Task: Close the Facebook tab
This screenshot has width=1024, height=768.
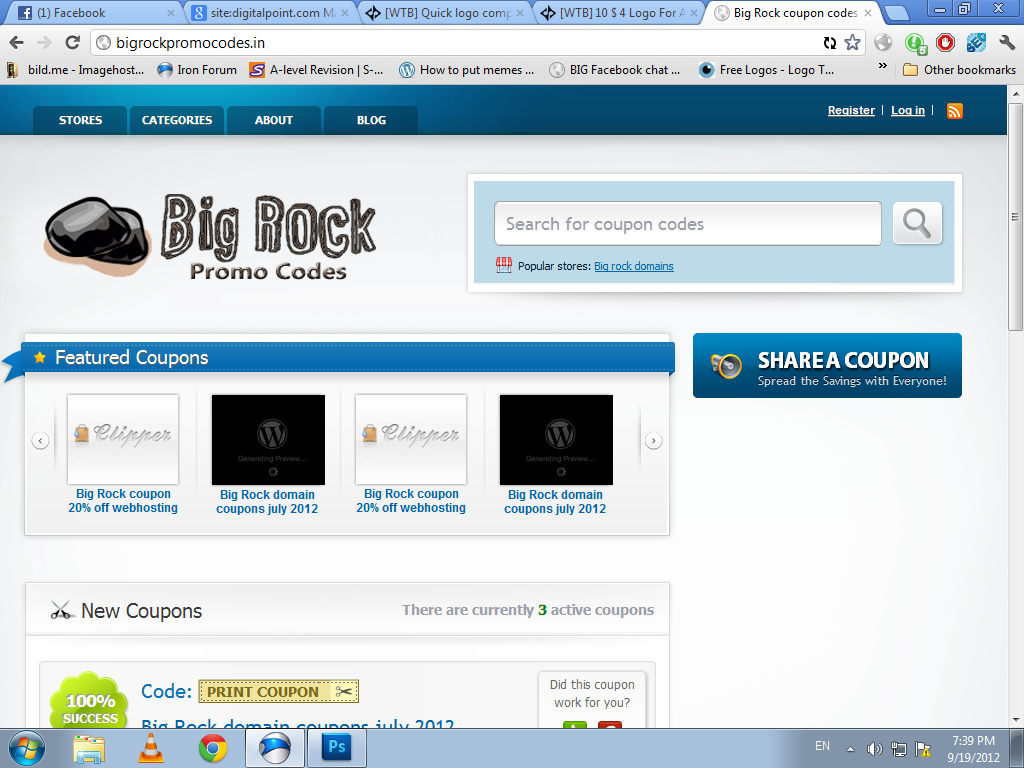Action: [x=170, y=13]
